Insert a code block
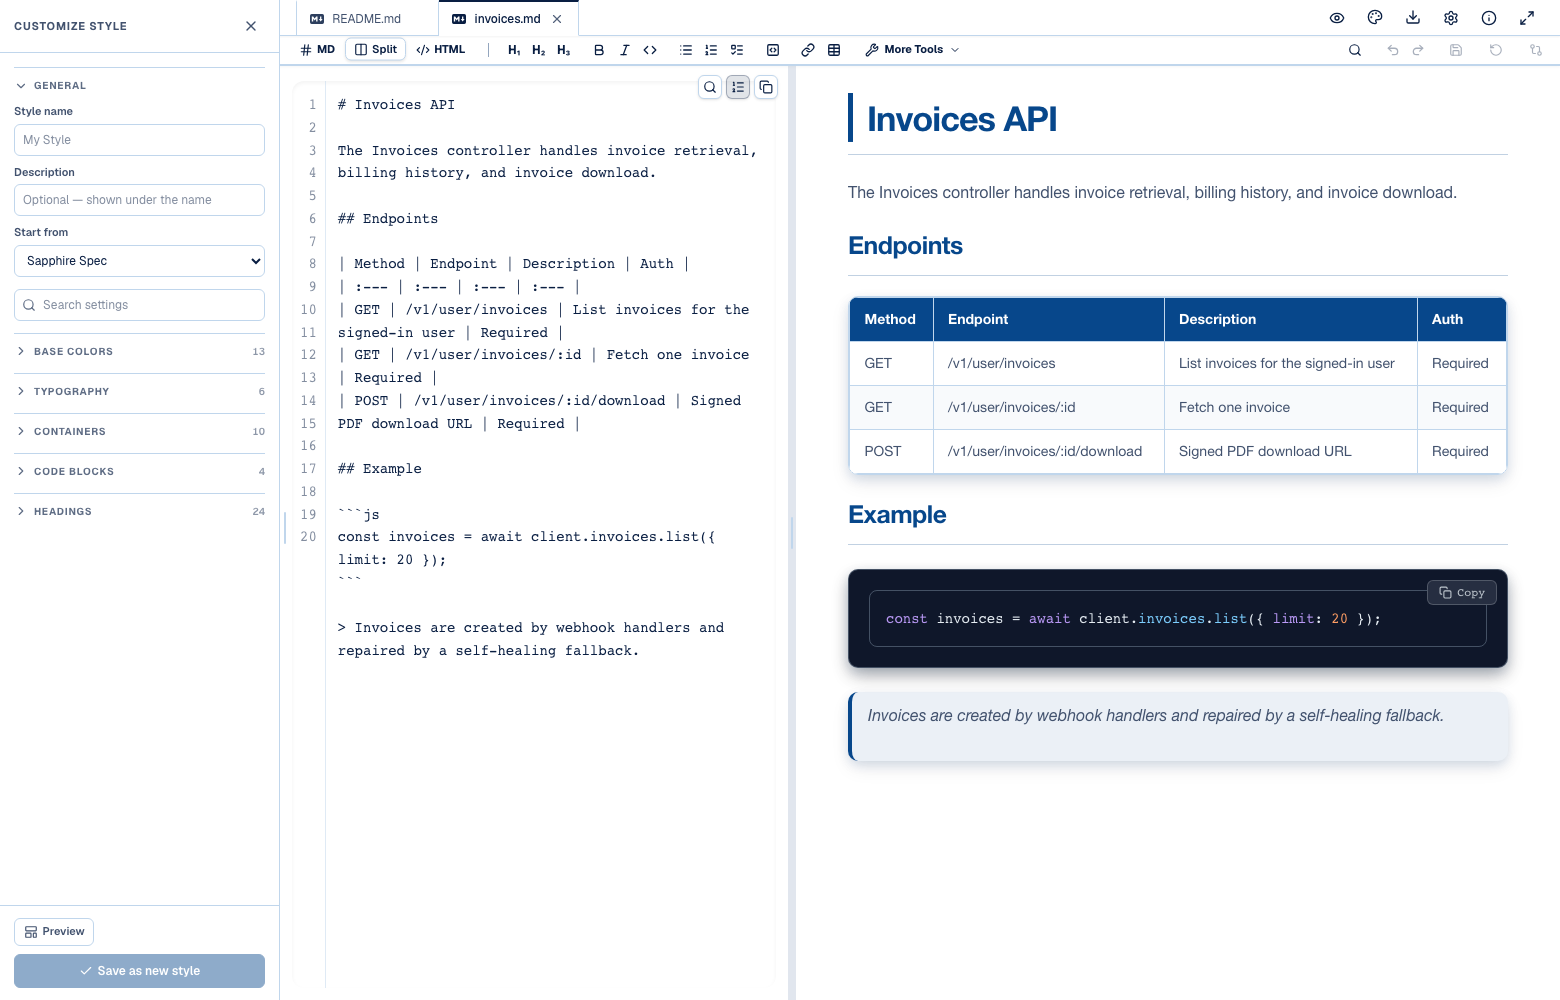1560x1000 pixels. [773, 50]
